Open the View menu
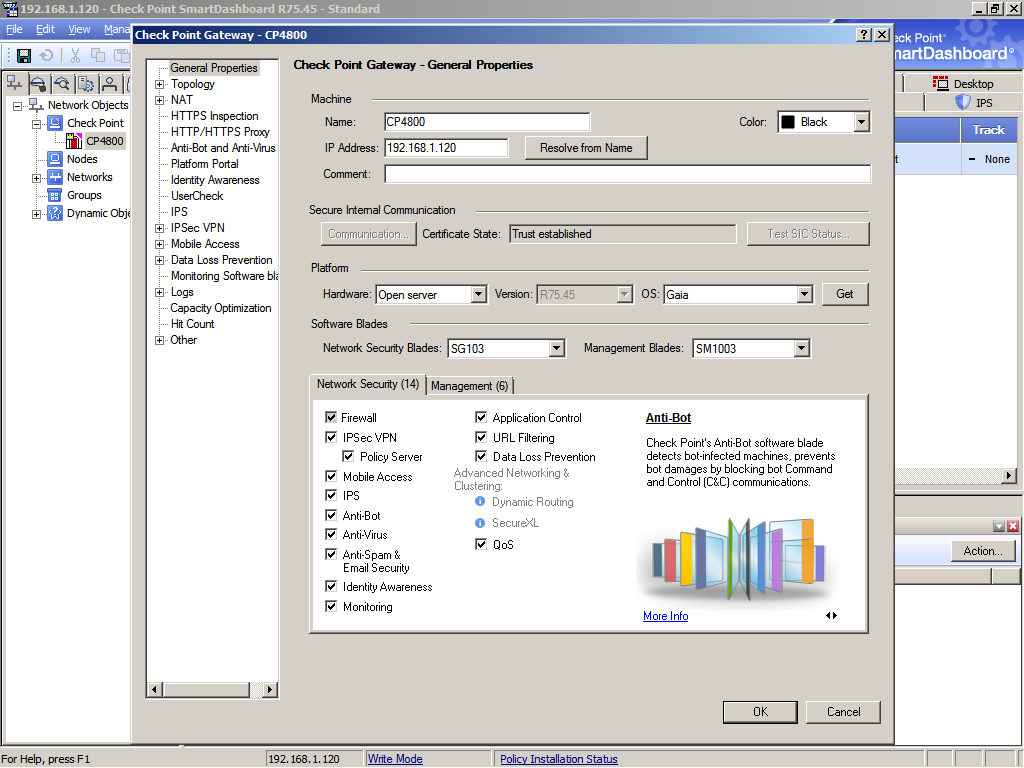 click(x=79, y=29)
